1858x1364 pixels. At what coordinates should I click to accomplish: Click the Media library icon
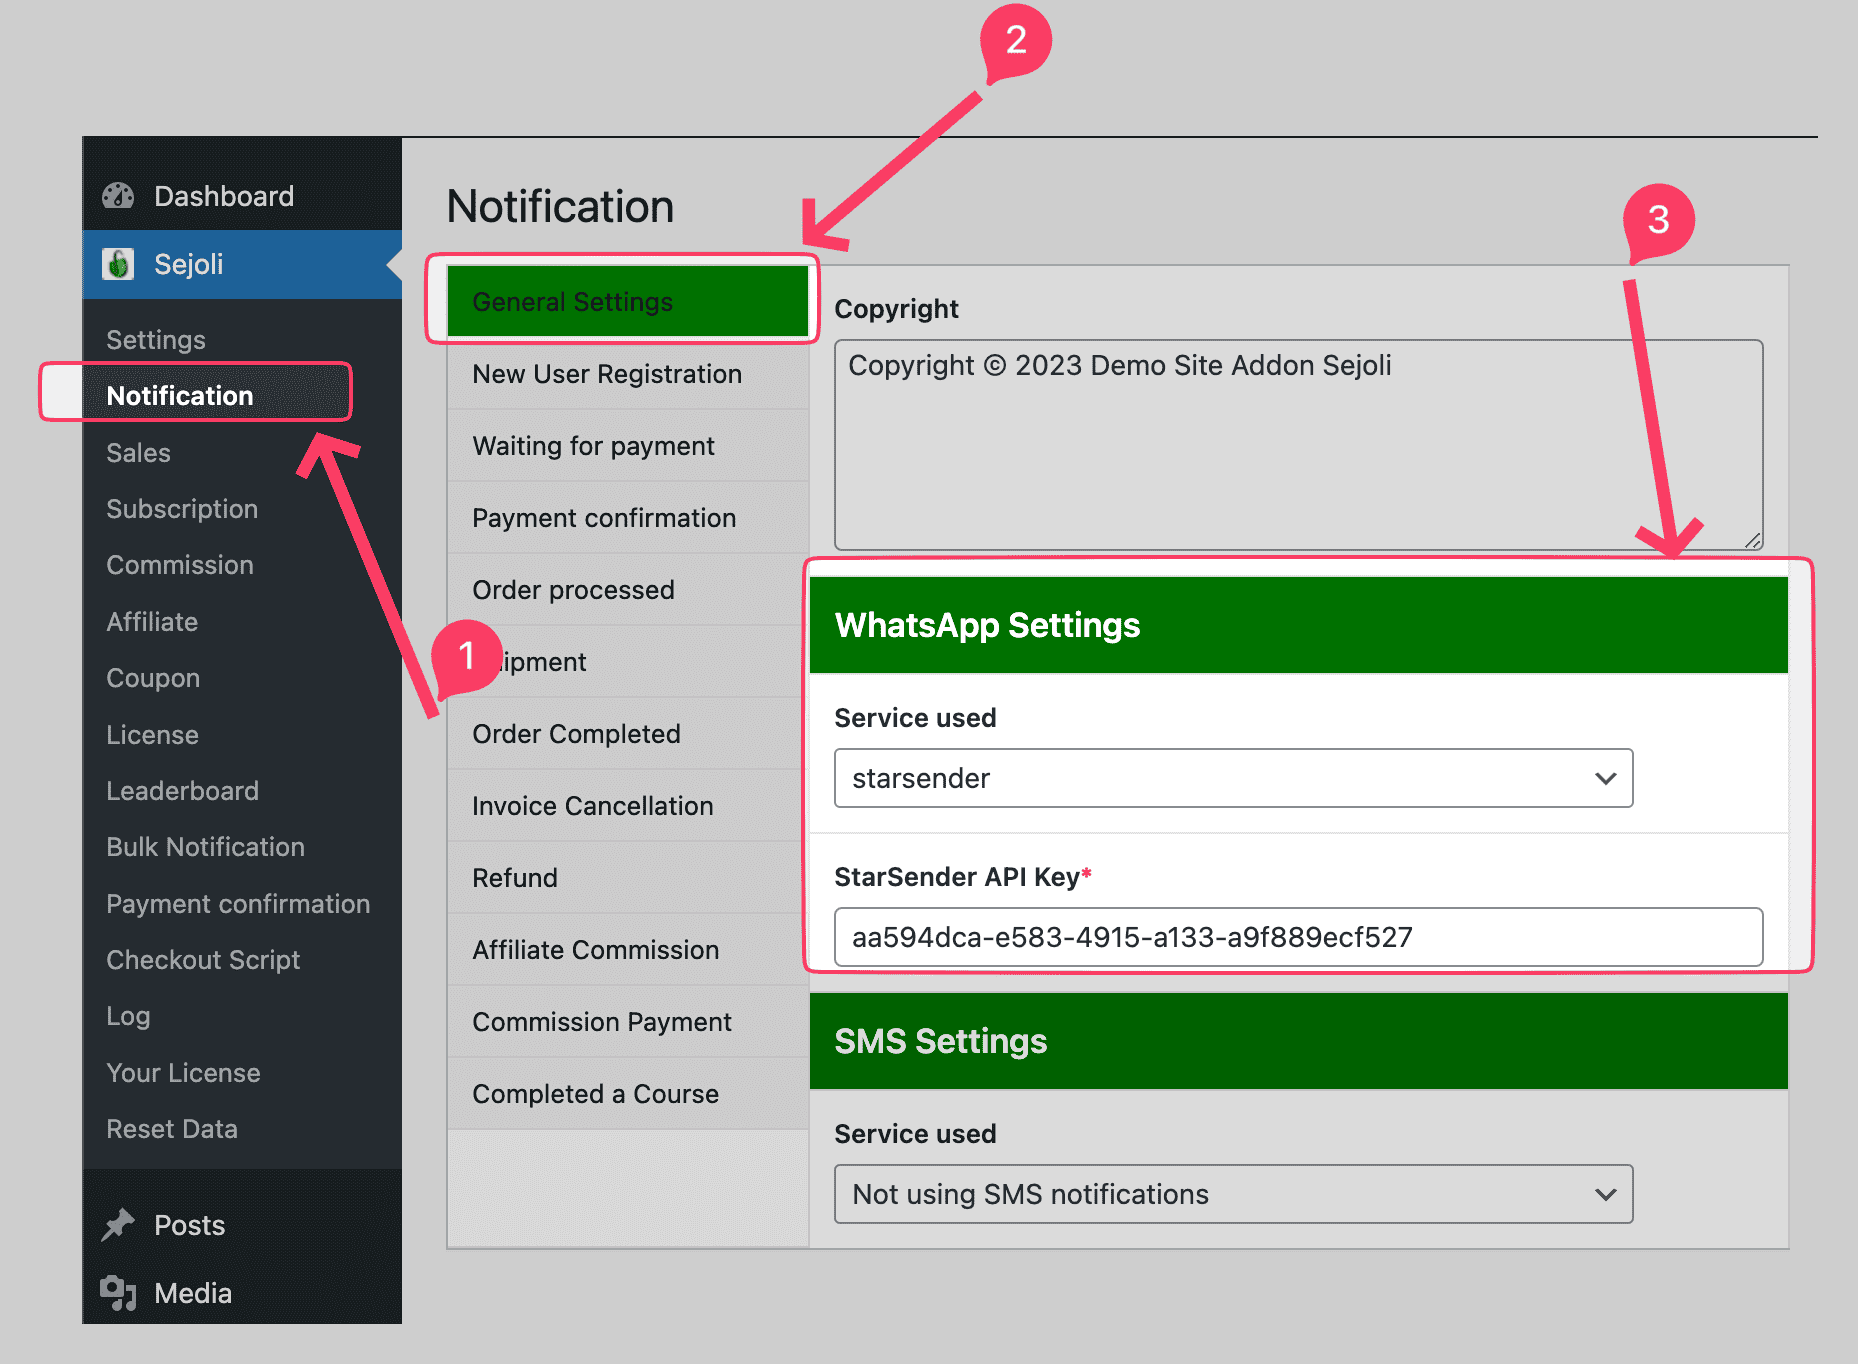(119, 1292)
